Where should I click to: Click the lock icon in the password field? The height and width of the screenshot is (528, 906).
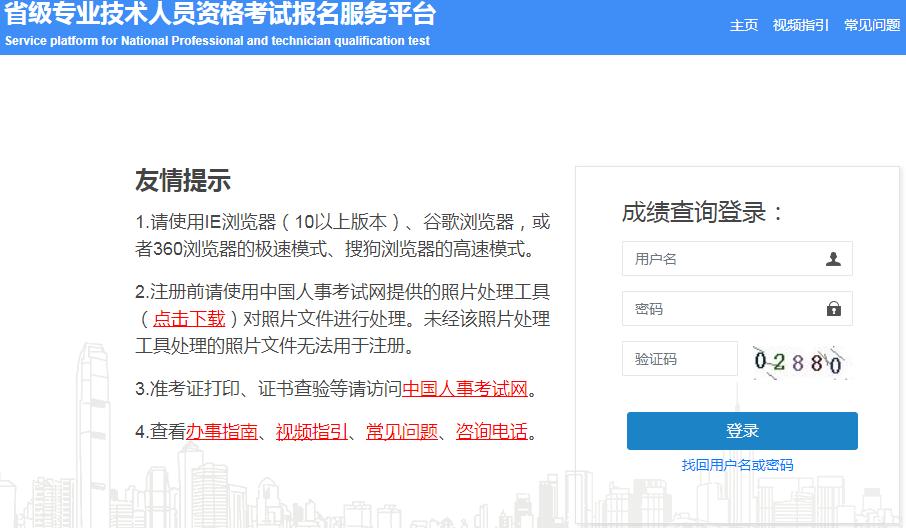tap(833, 308)
